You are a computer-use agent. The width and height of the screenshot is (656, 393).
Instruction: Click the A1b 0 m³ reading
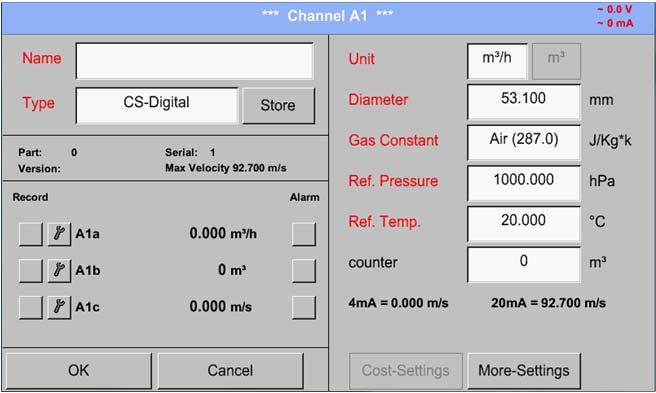tap(232, 270)
